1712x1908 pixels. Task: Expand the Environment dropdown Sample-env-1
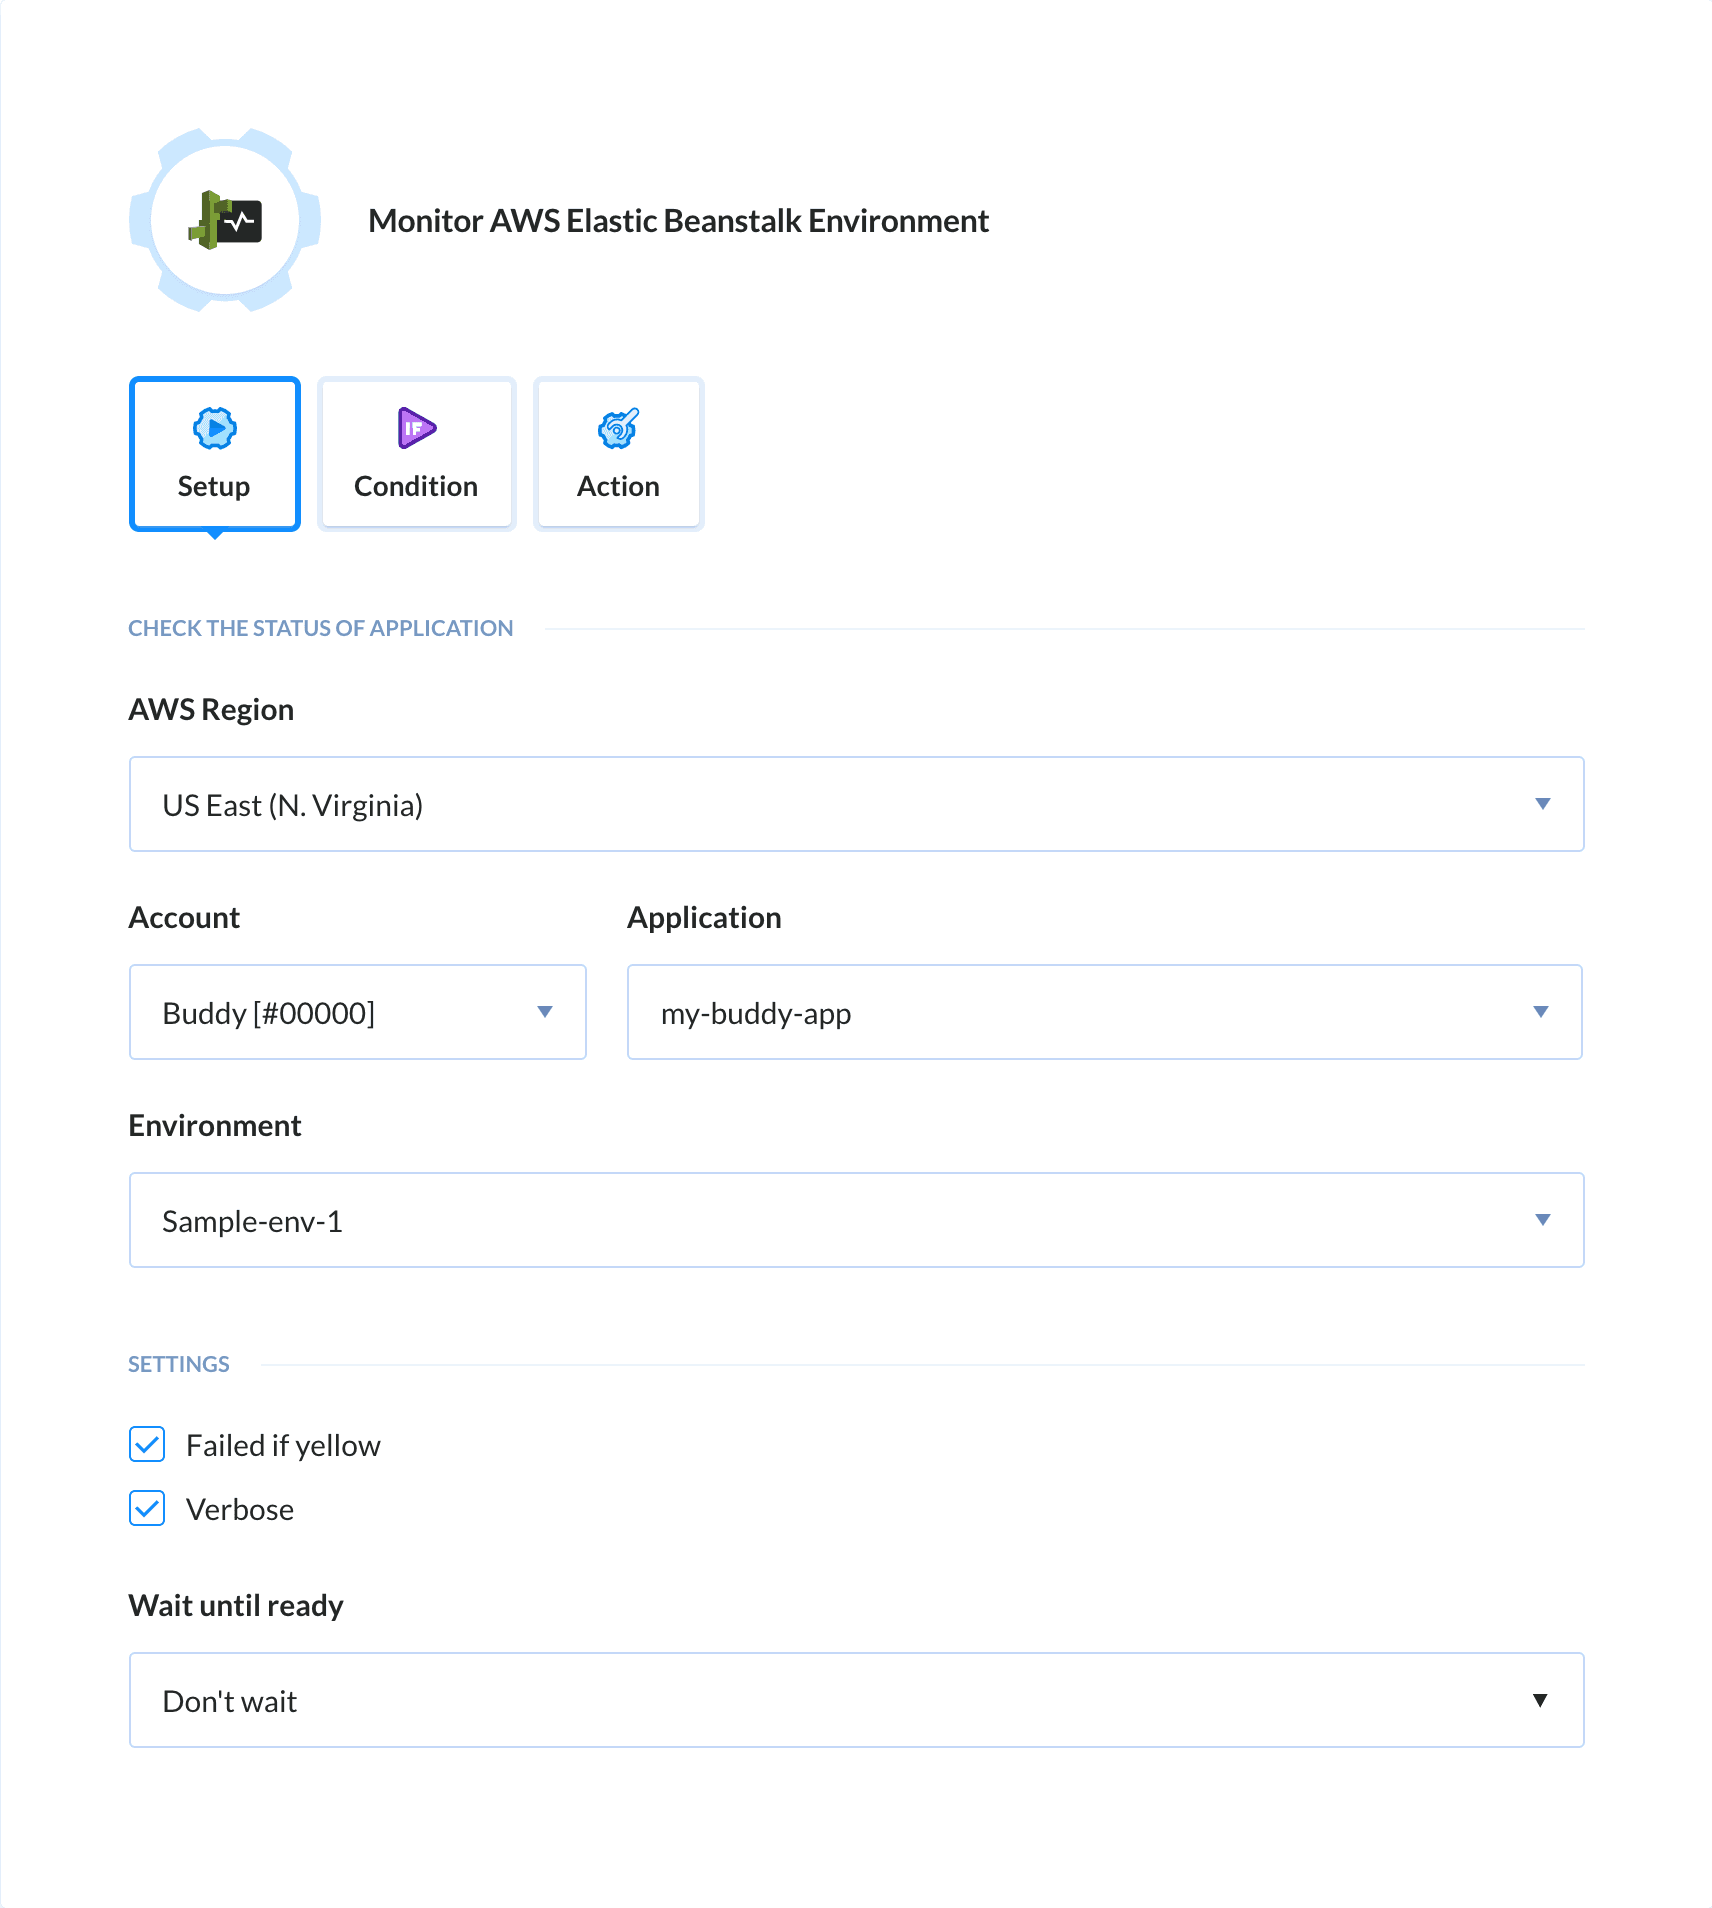tap(855, 1220)
